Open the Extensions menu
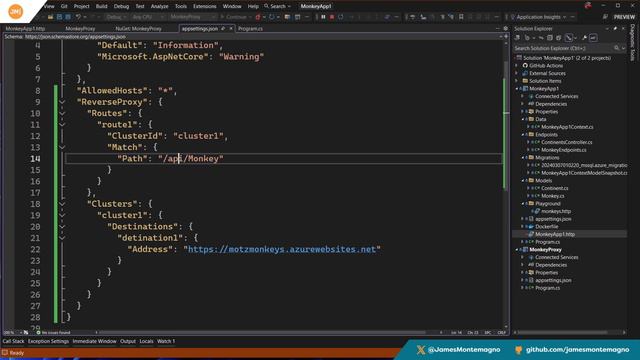 pyautogui.click(x=204, y=6)
